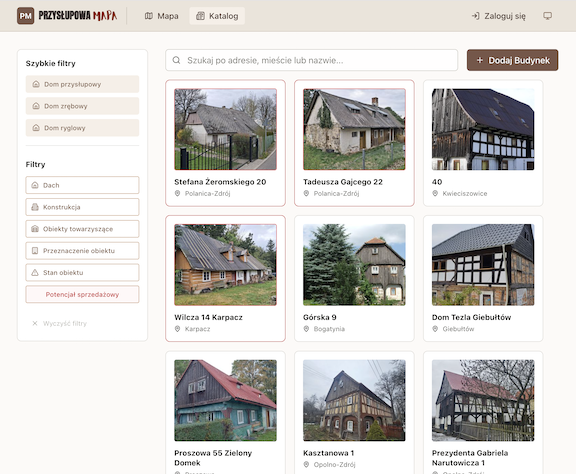576x474 pixels.
Task: Click the X icon beside Wyczyść filtry
Action: (35, 323)
